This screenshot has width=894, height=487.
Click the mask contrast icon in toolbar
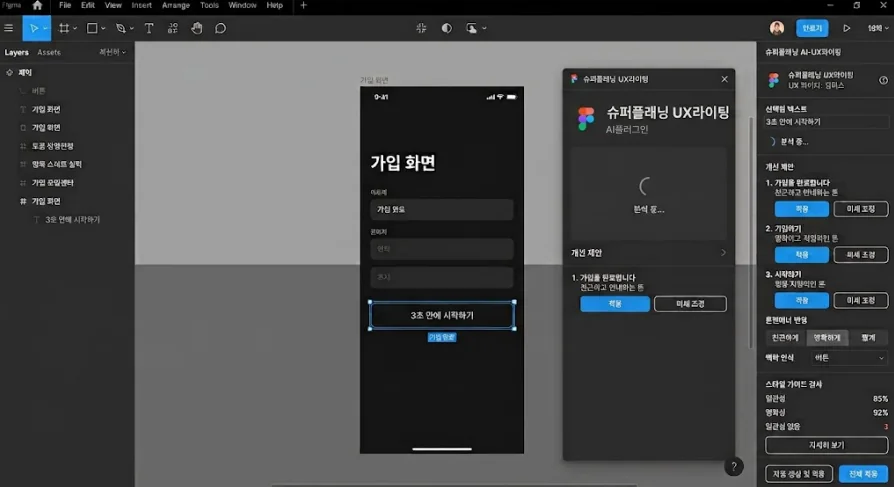446,28
